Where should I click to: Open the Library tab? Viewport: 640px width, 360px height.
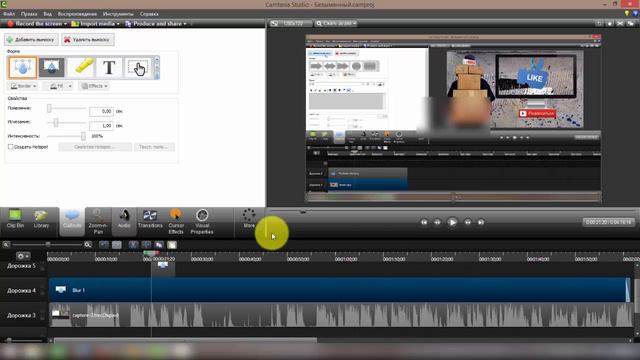(x=41, y=219)
